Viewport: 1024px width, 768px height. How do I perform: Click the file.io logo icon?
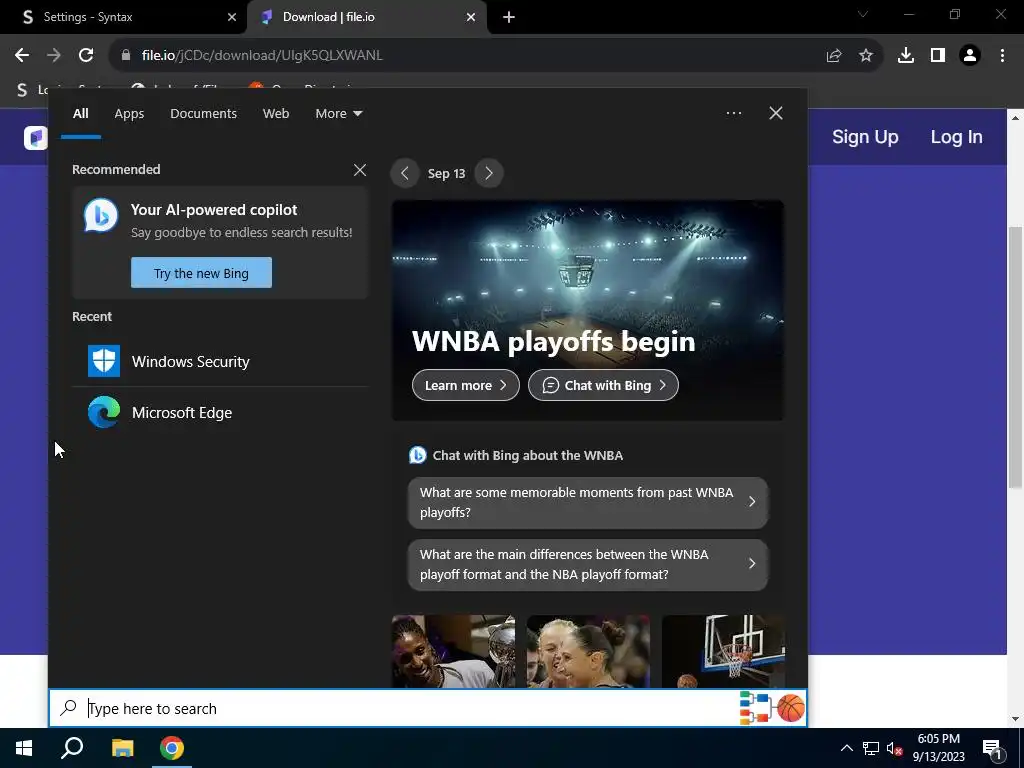click(35, 137)
